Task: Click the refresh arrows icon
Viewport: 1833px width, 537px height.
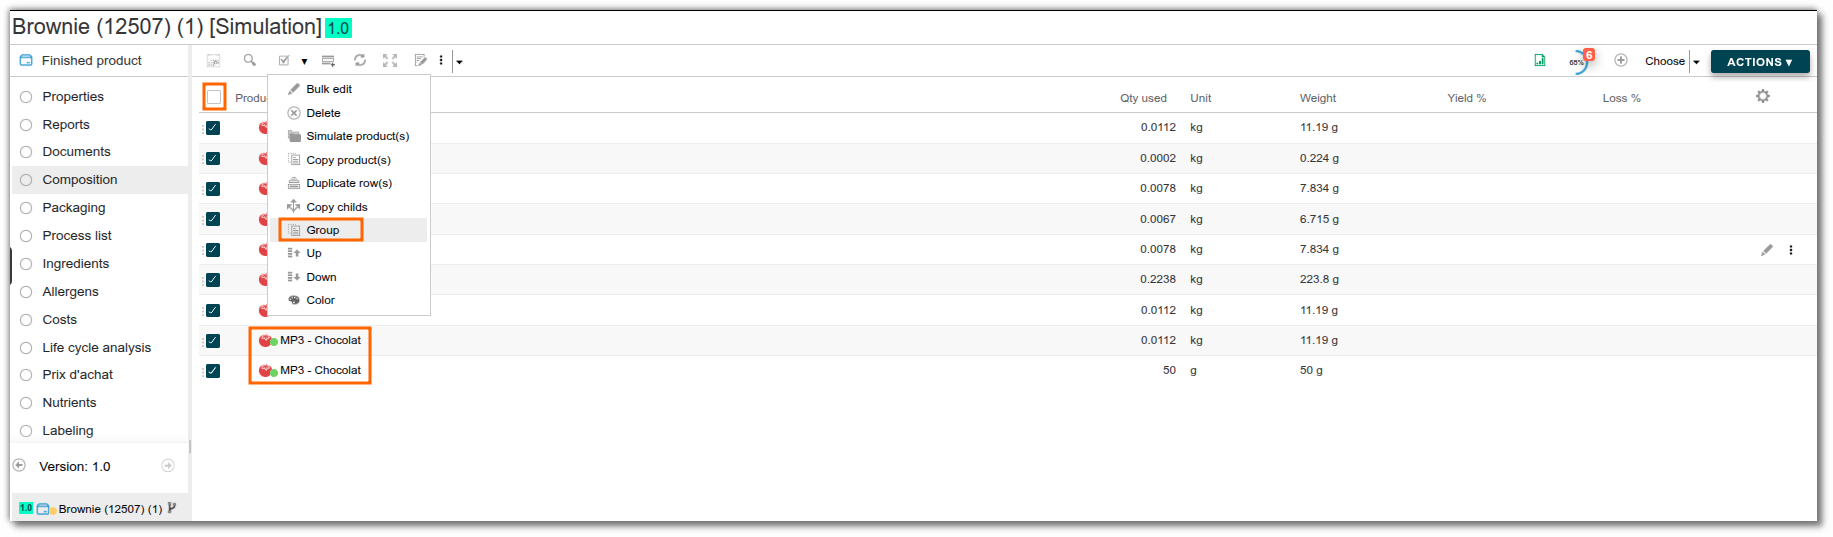Action: tap(360, 60)
